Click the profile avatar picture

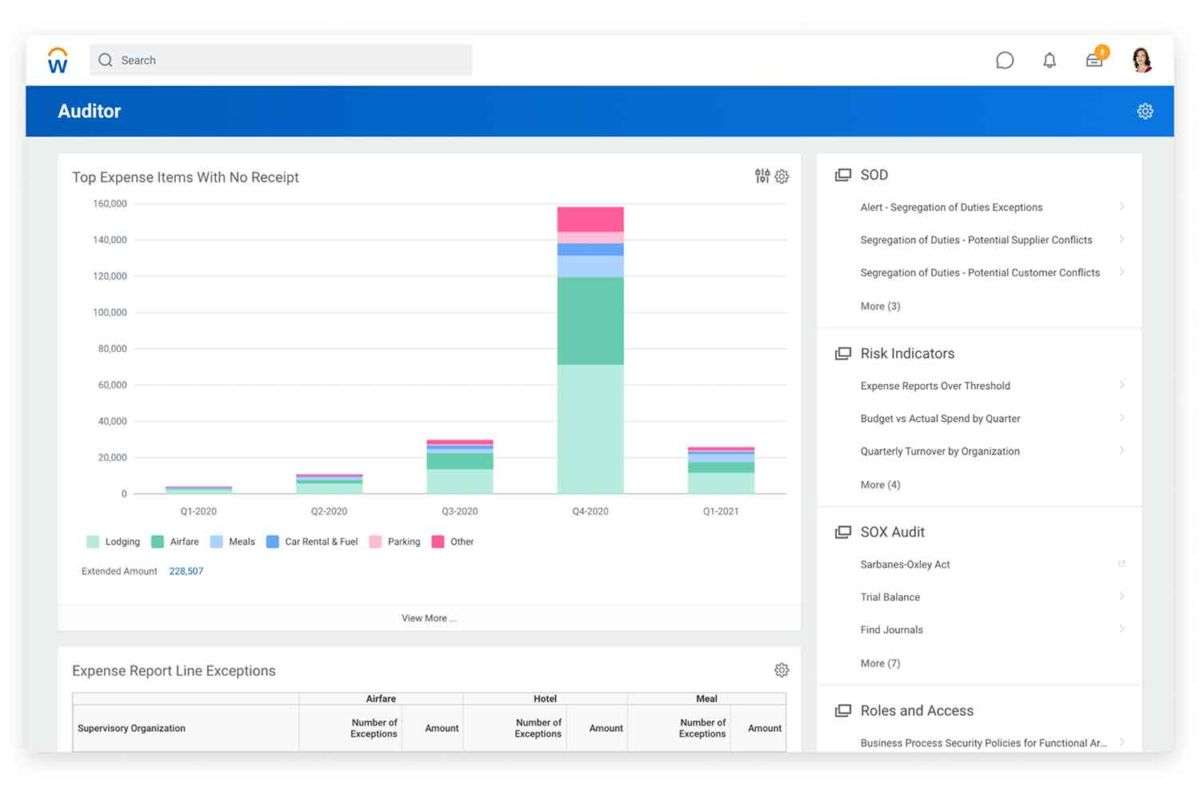click(x=1141, y=60)
